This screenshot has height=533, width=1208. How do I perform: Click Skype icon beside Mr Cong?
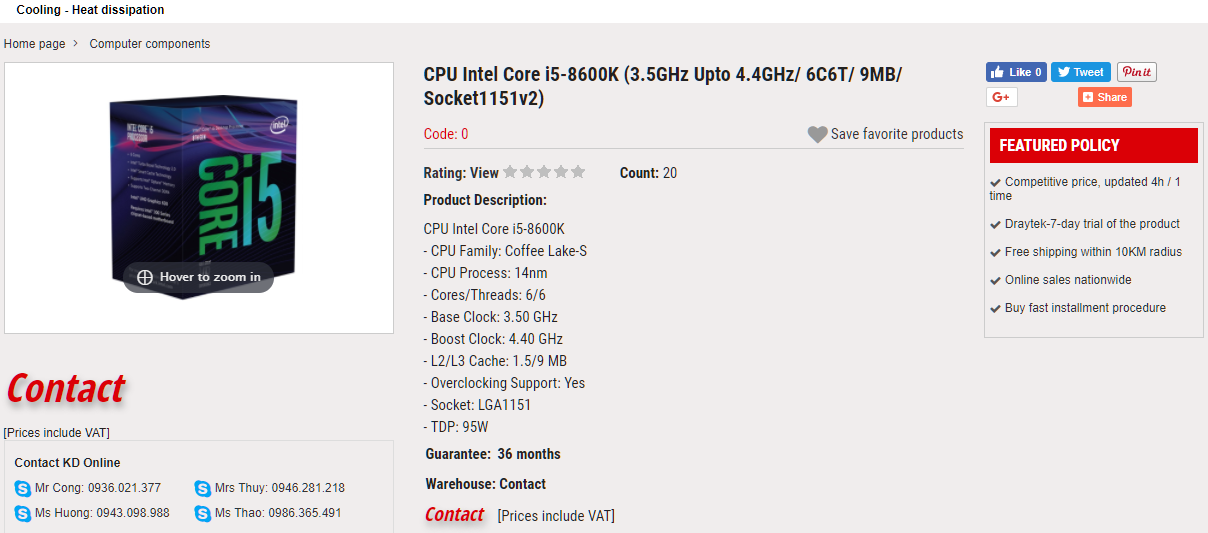click(x=22, y=488)
